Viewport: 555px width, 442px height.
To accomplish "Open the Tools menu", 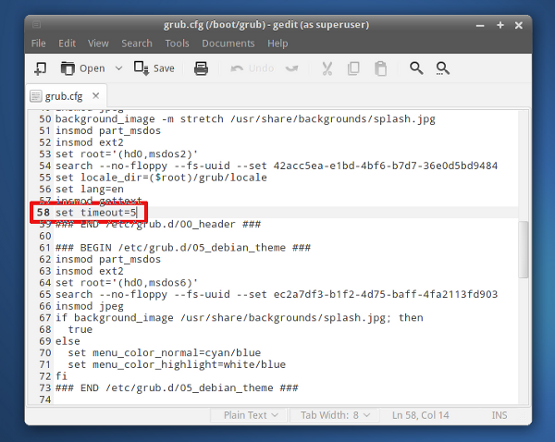I will 177,44.
